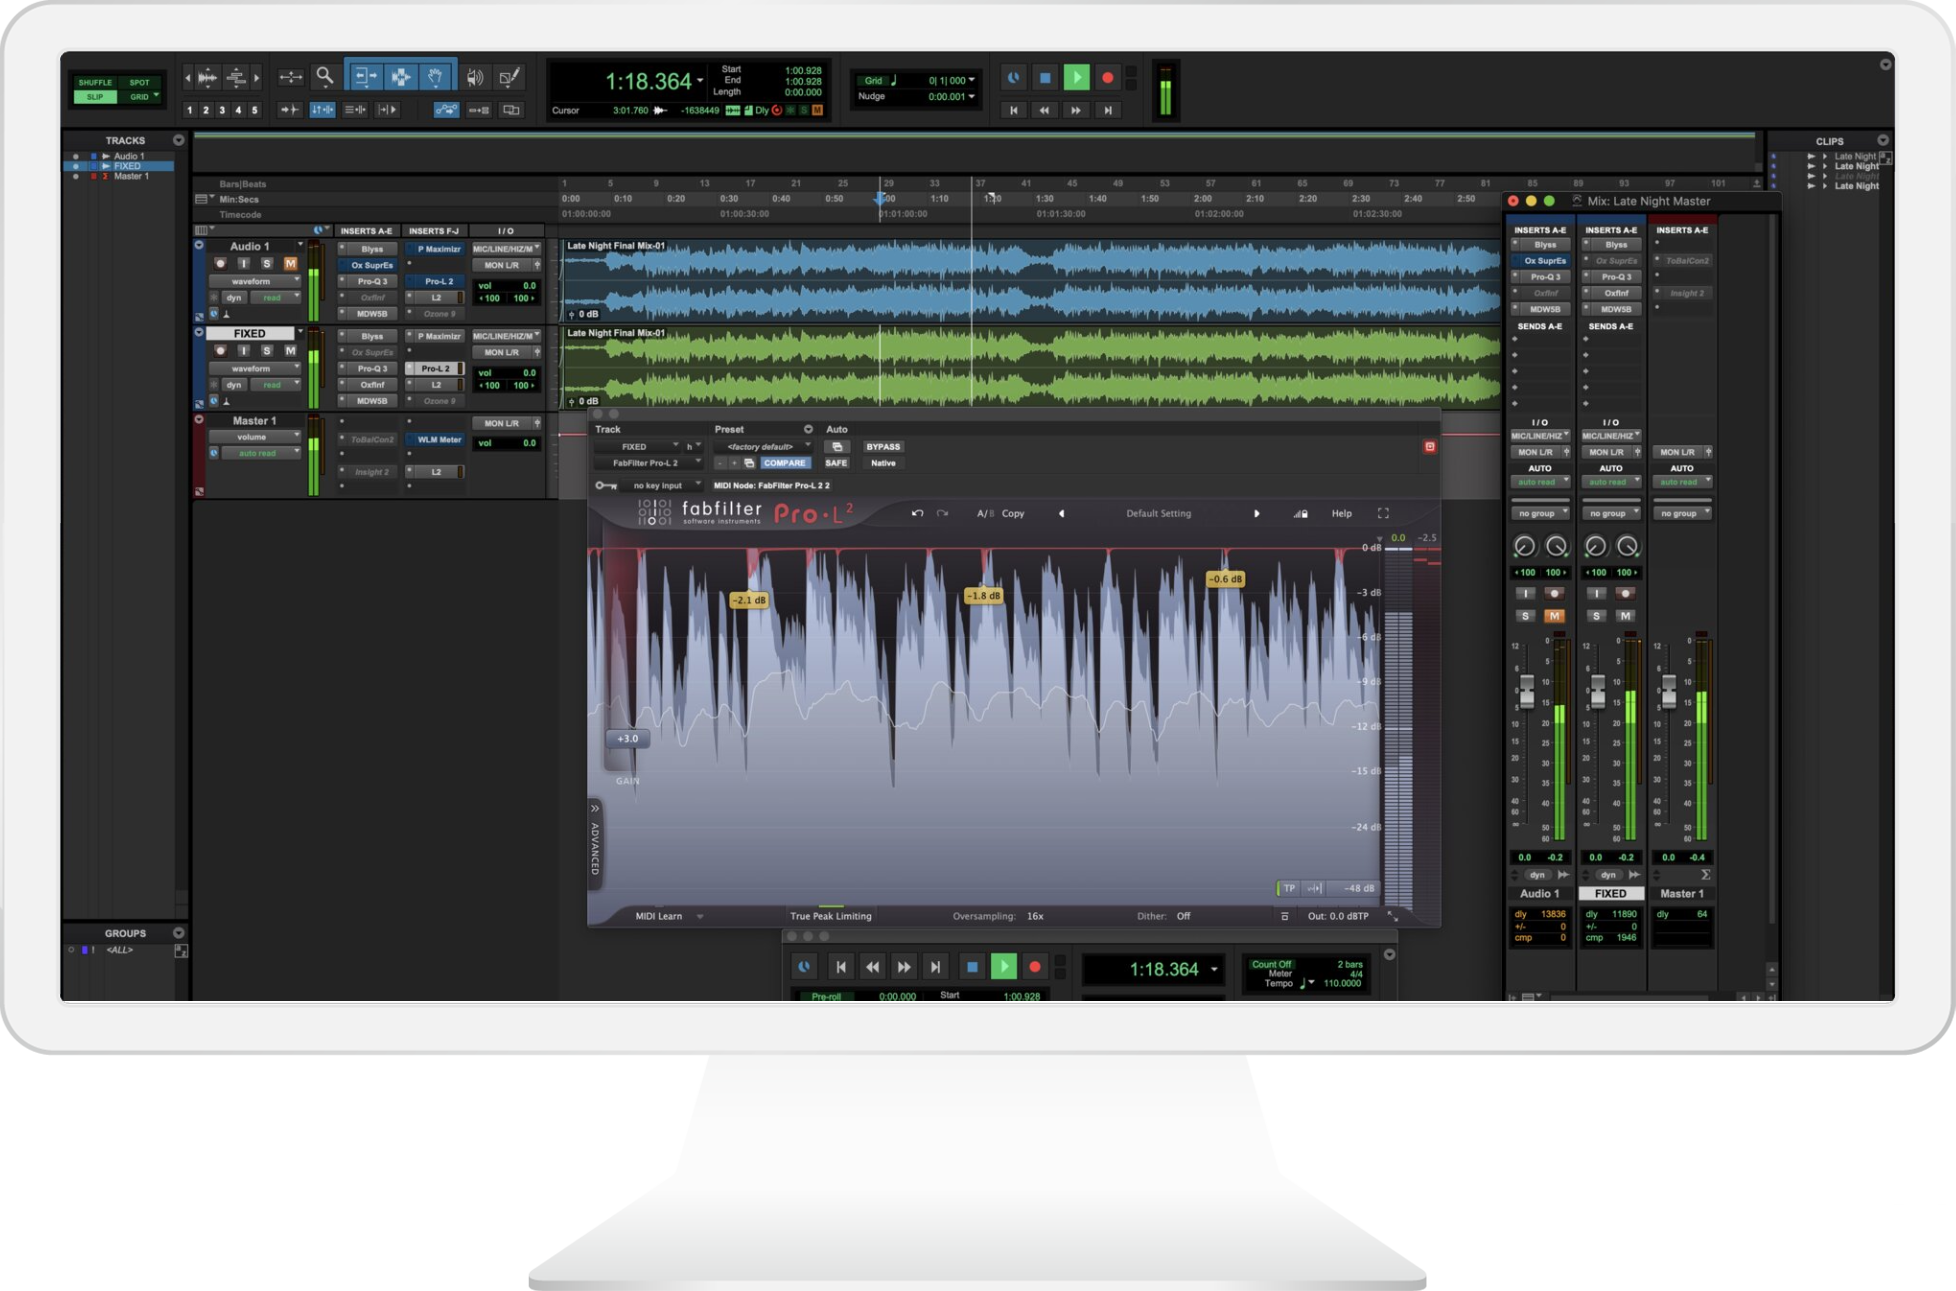Viewport: 1956px width, 1291px height.
Task: Mute the Audio 1 track
Action: (290, 263)
